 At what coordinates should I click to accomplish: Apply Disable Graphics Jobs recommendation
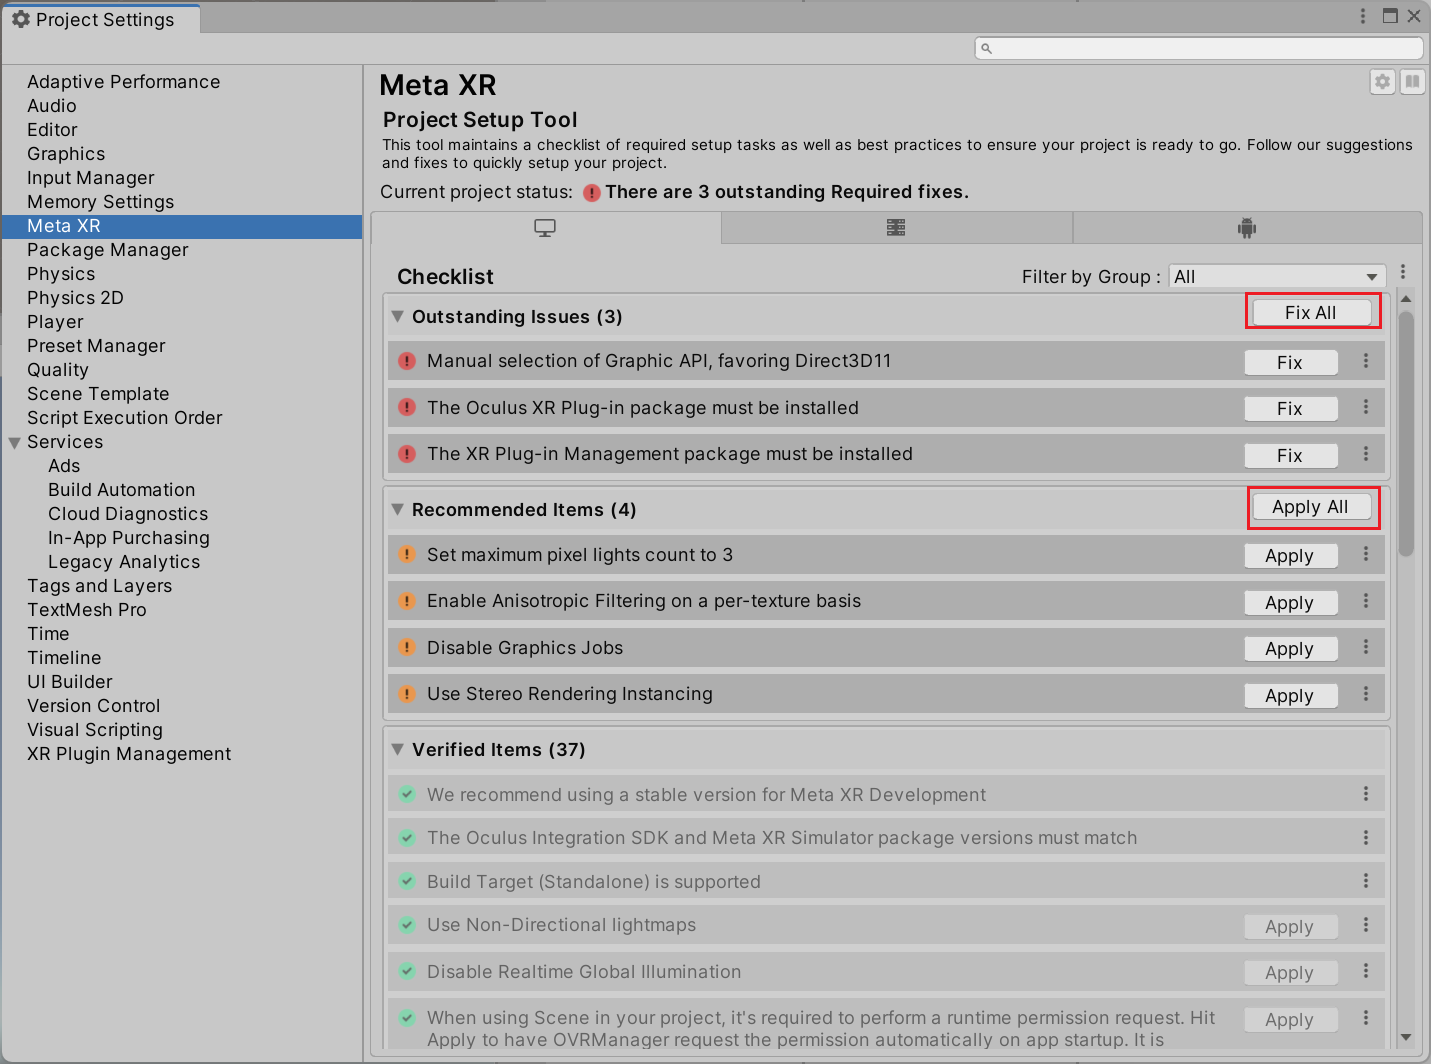click(1291, 648)
